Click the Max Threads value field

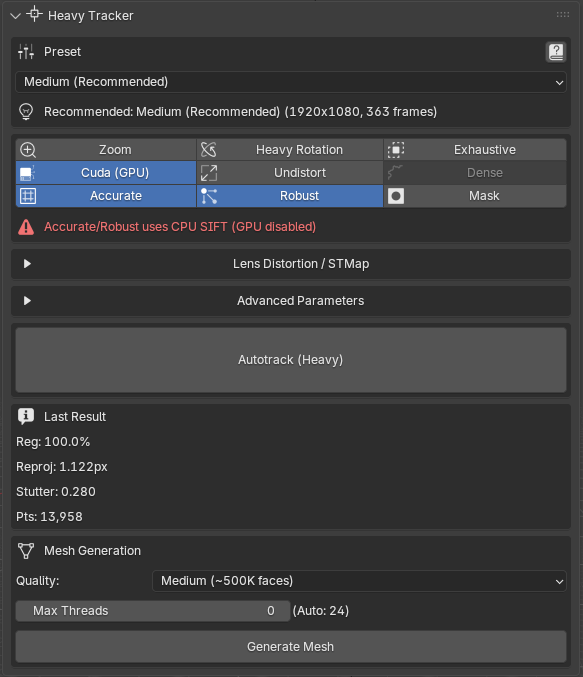[x=153, y=611]
